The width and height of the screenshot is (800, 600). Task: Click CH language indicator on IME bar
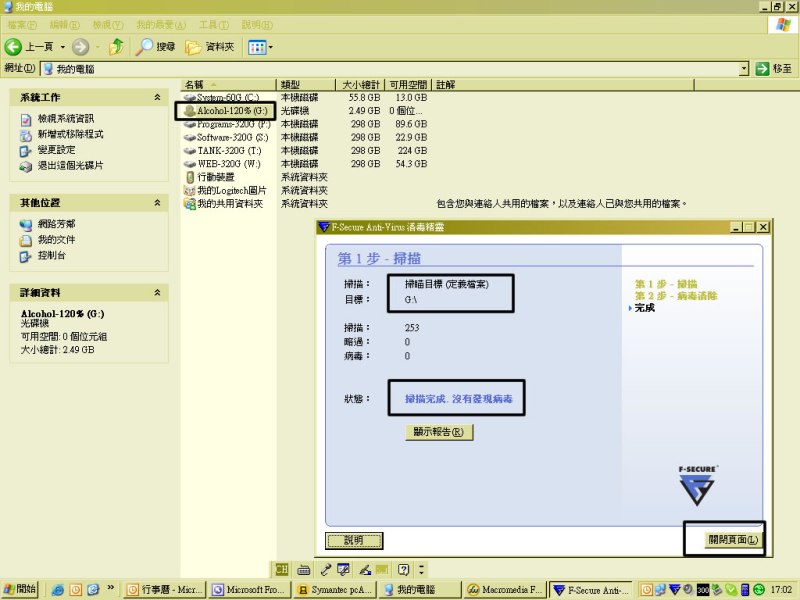pyautogui.click(x=281, y=569)
